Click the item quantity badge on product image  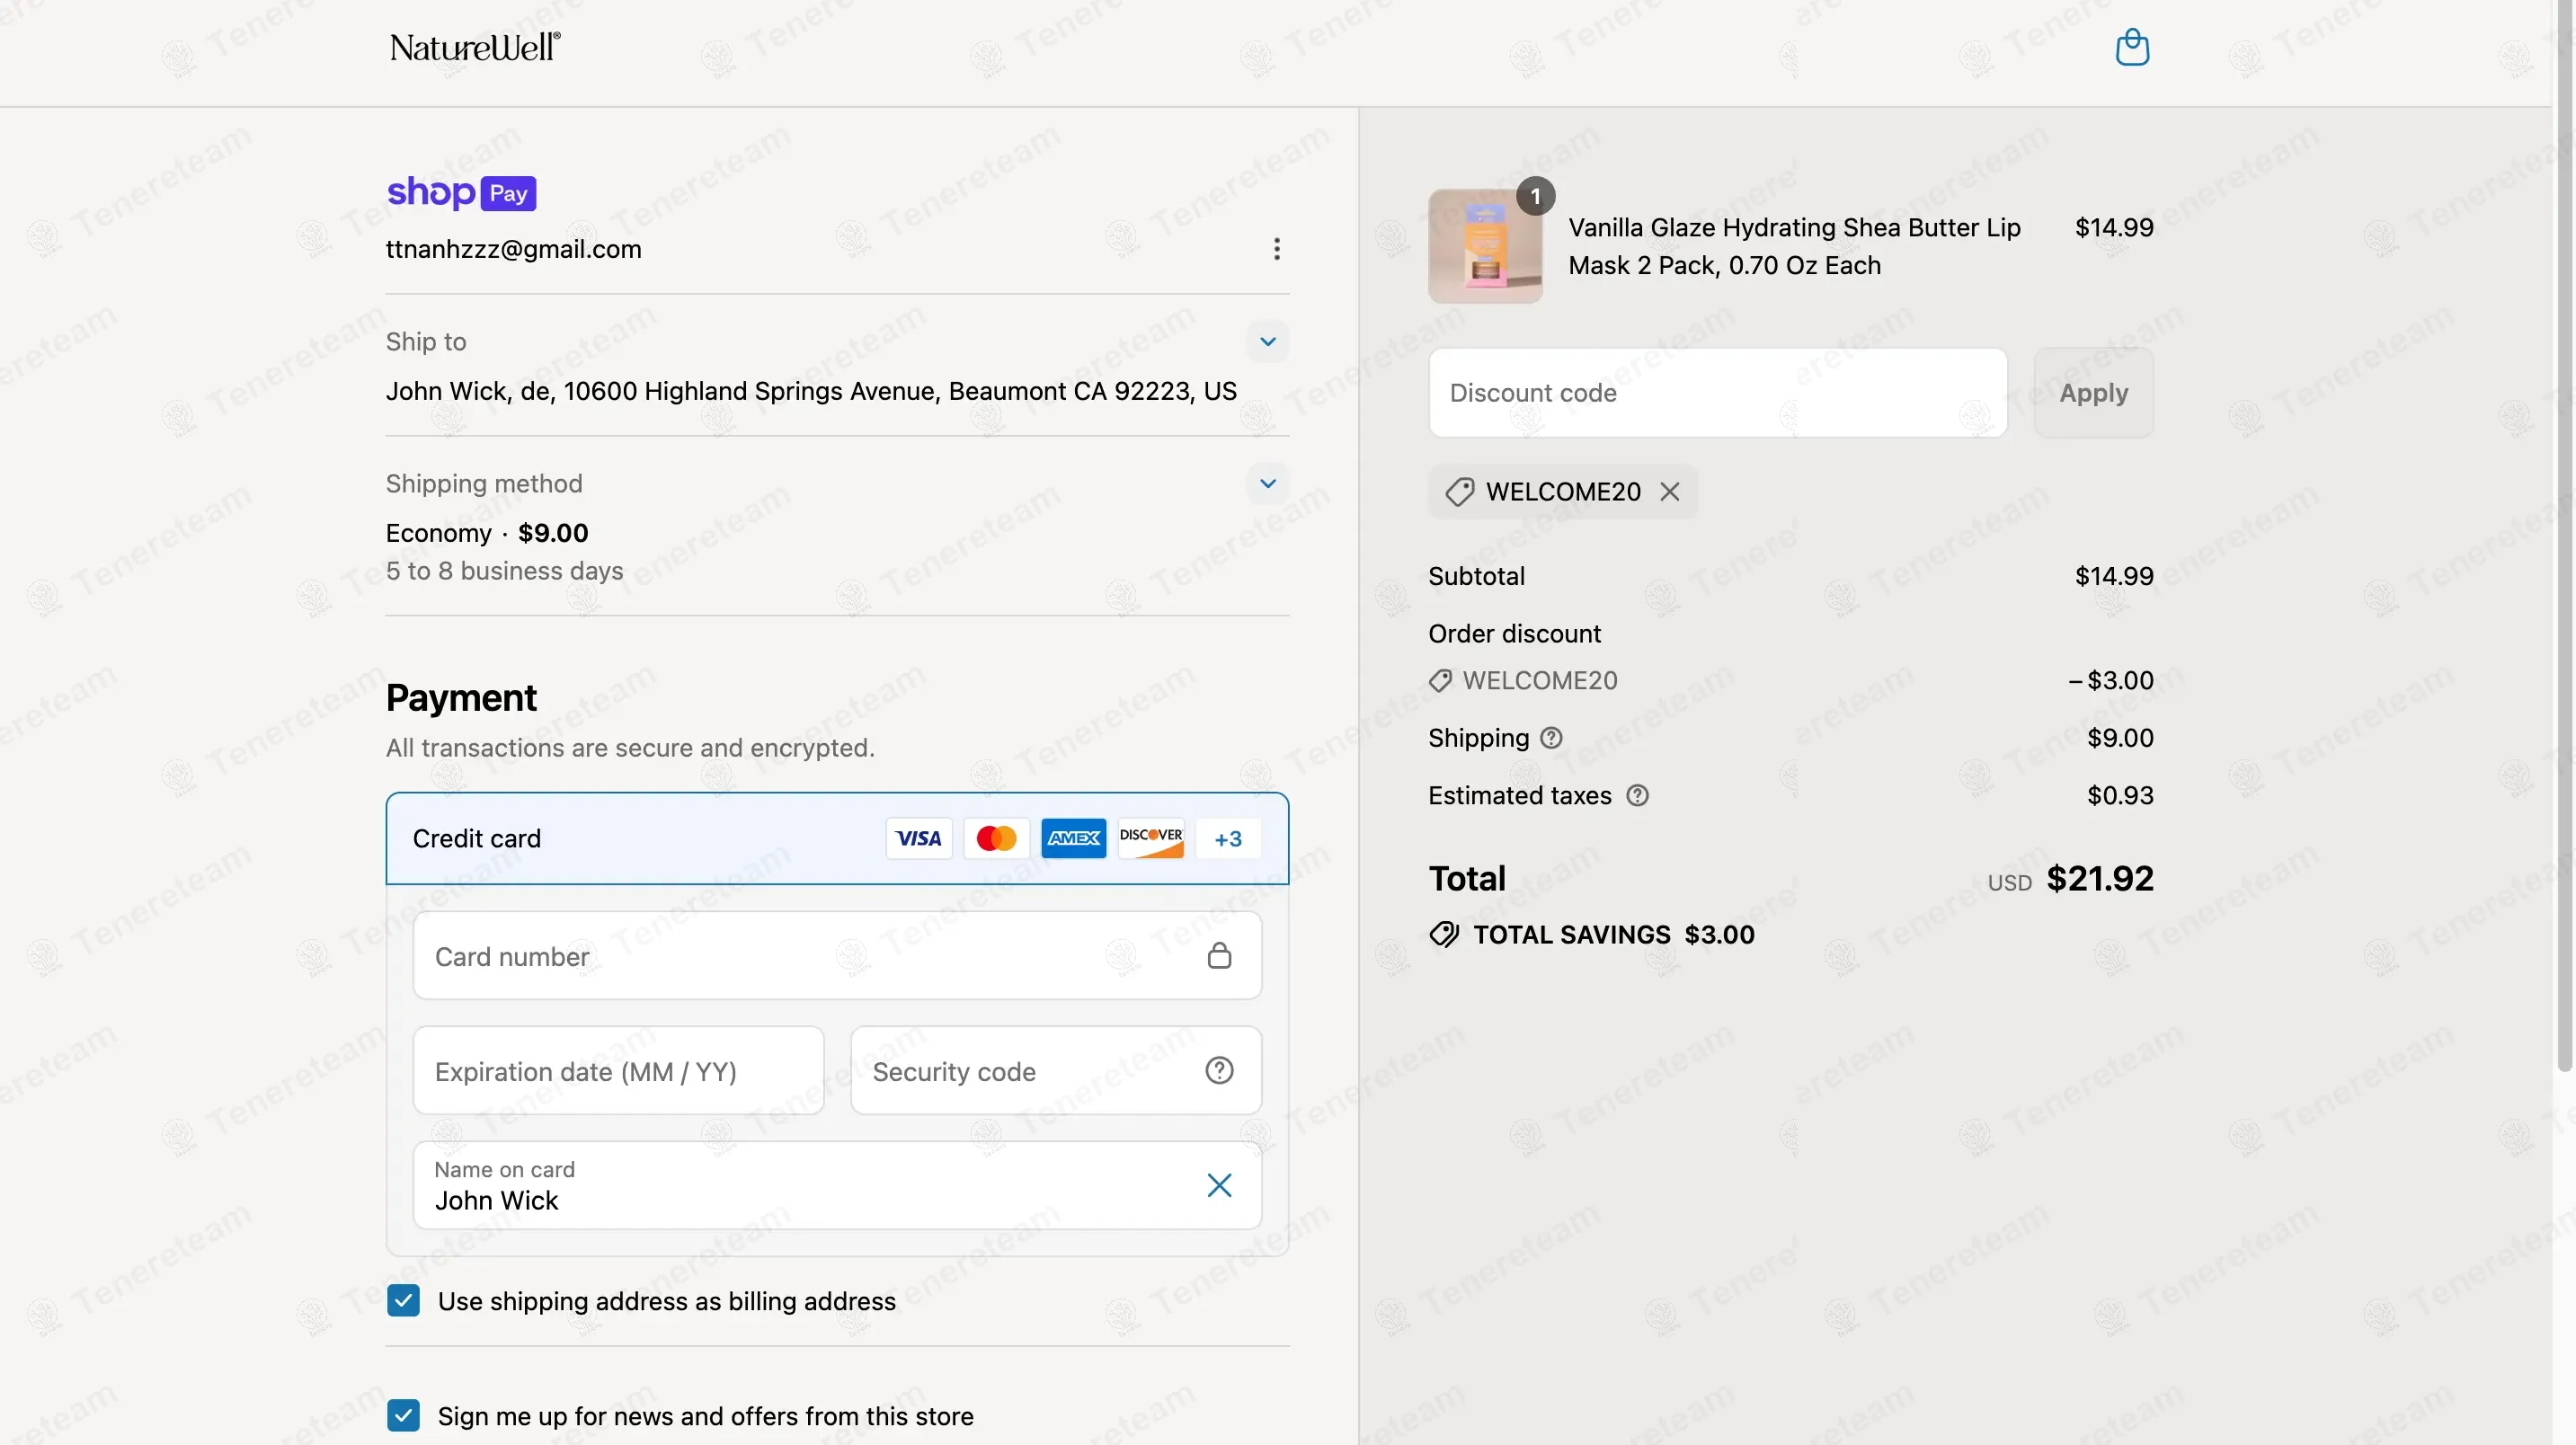coord(1535,196)
